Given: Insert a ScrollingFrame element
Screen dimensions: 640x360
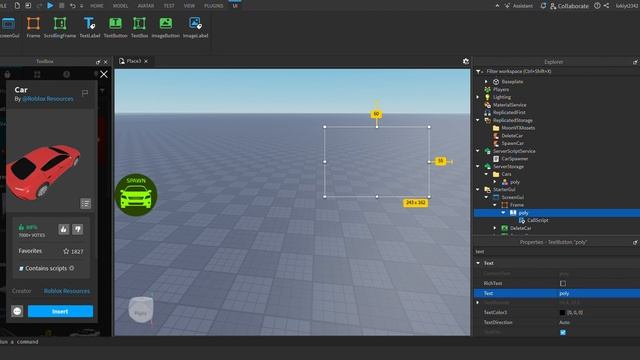Looking at the screenshot, I should point(60,27).
